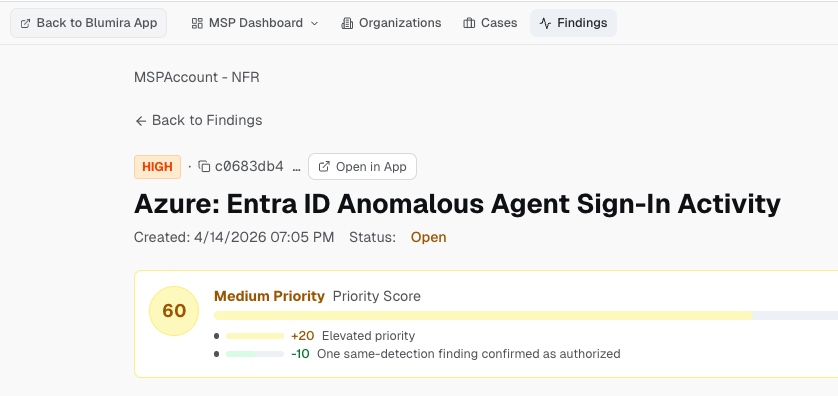Click the Cases briefcase icon
The image size is (838, 396).
click(x=469, y=23)
